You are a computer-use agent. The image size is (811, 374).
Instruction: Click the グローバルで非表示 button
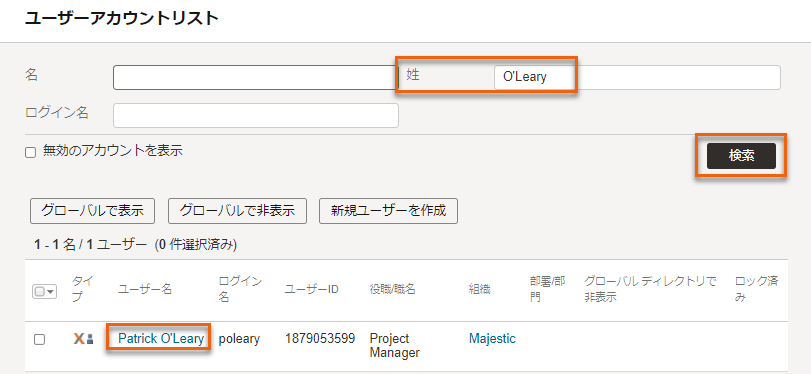click(x=237, y=211)
